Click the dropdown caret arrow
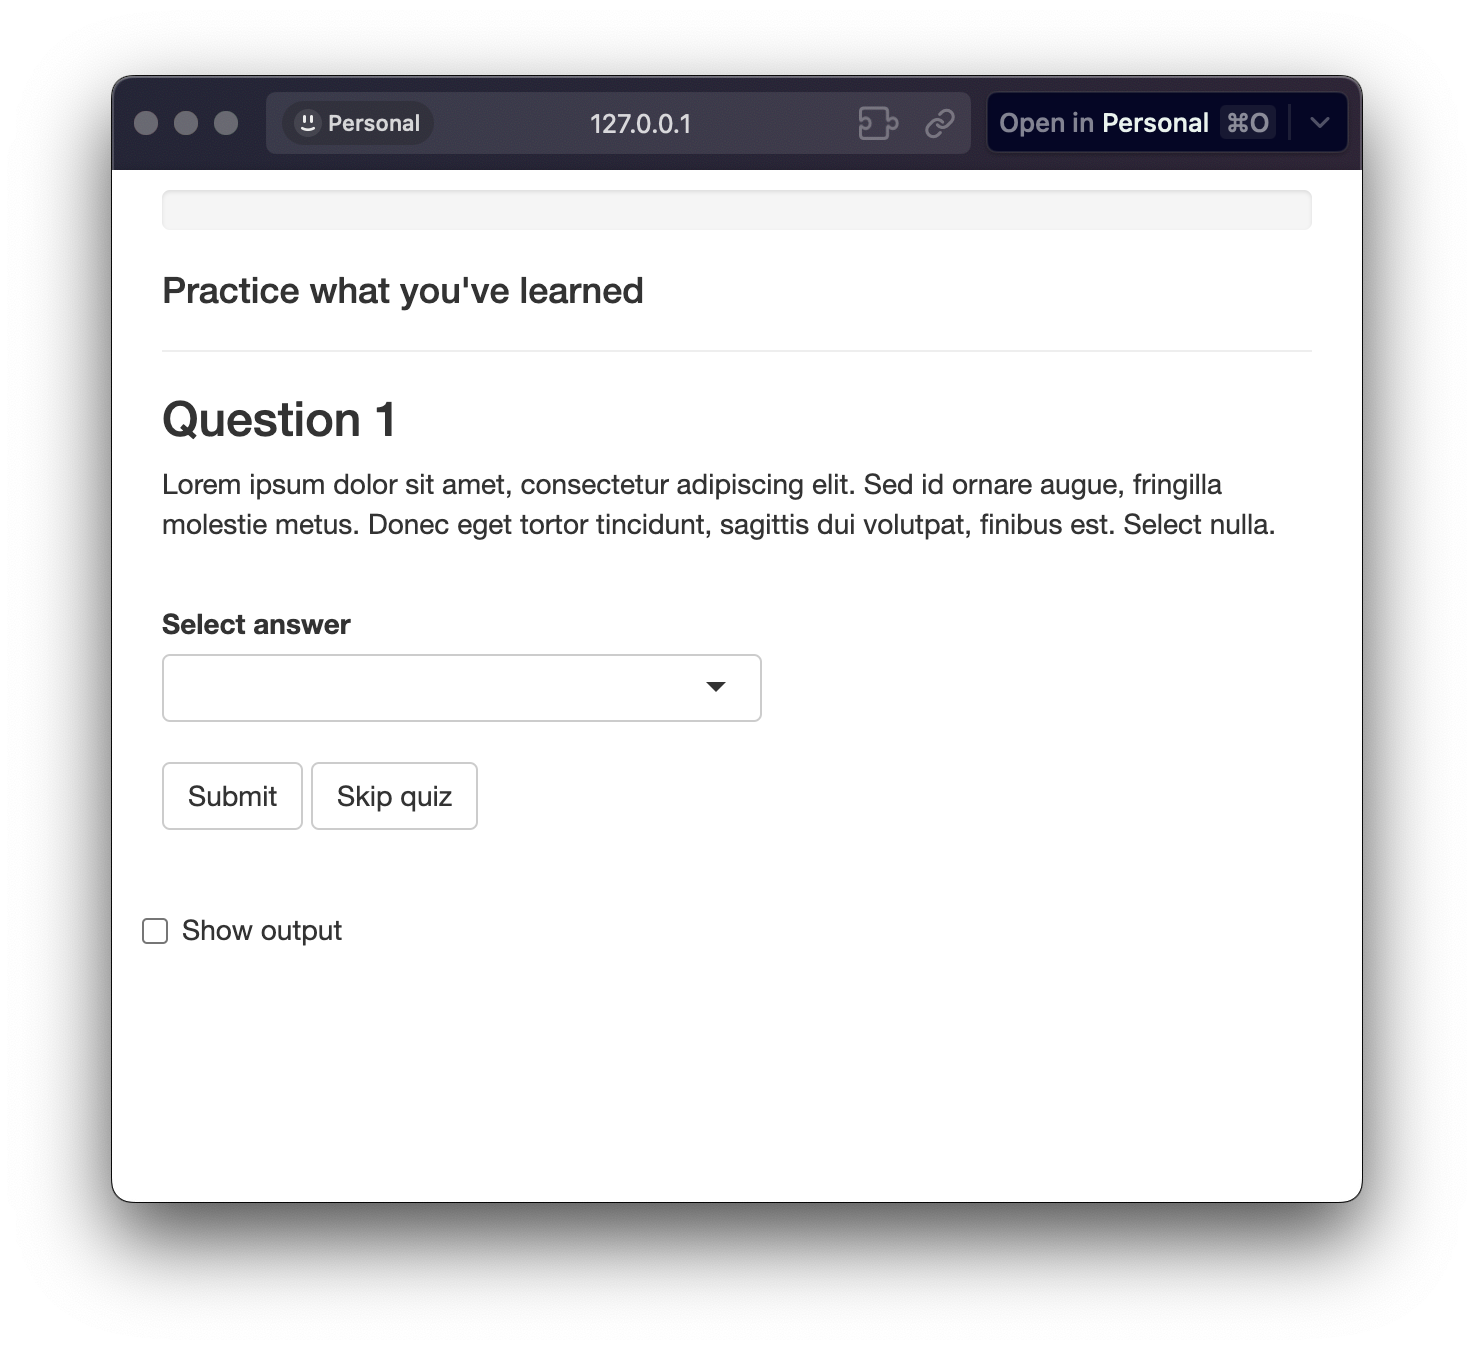This screenshot has width=1474, height=1350. point(716,687)
